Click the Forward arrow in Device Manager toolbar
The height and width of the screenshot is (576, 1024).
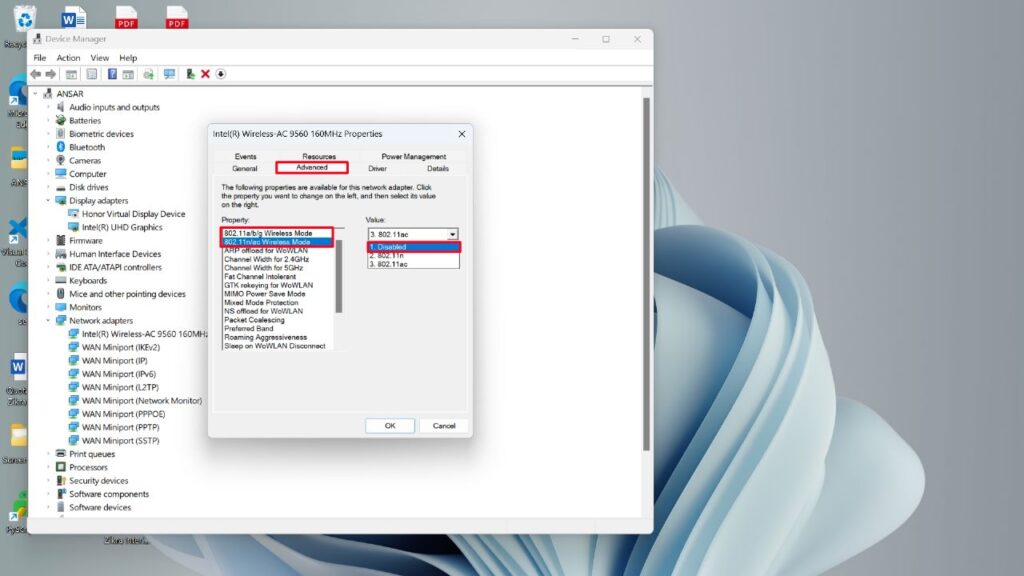tap(50, 74)
